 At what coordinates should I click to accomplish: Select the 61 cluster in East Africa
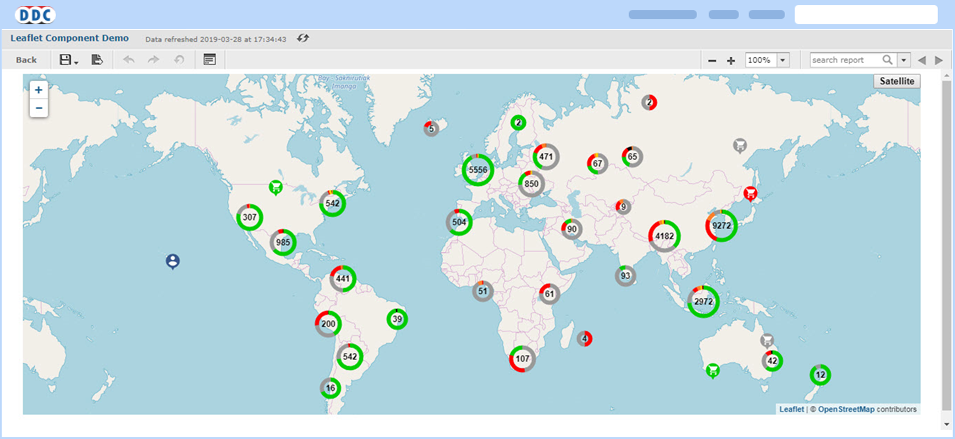coord(549,294)
